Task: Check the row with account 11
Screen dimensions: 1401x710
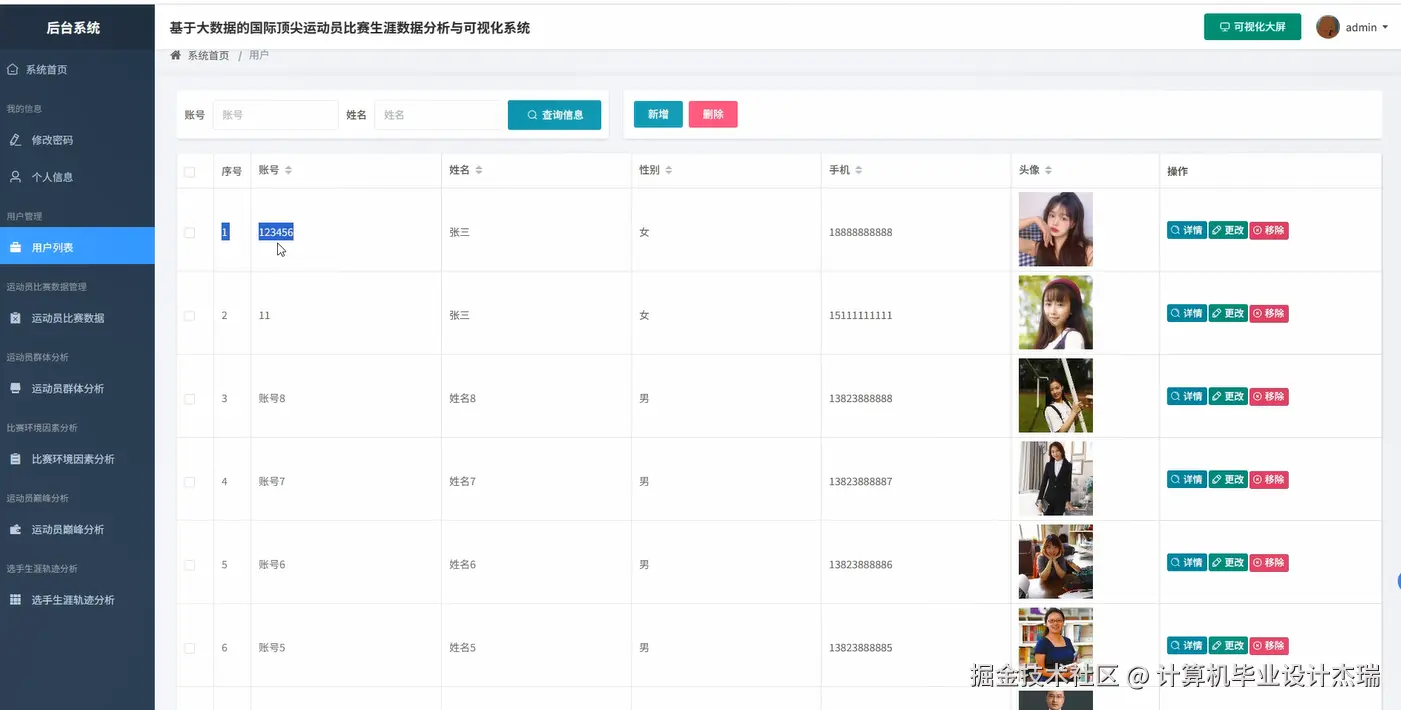Action: (x=190, y=316)
